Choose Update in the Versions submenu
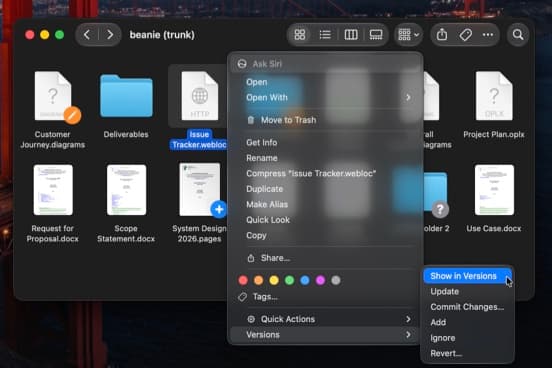 tap(468, 292)
